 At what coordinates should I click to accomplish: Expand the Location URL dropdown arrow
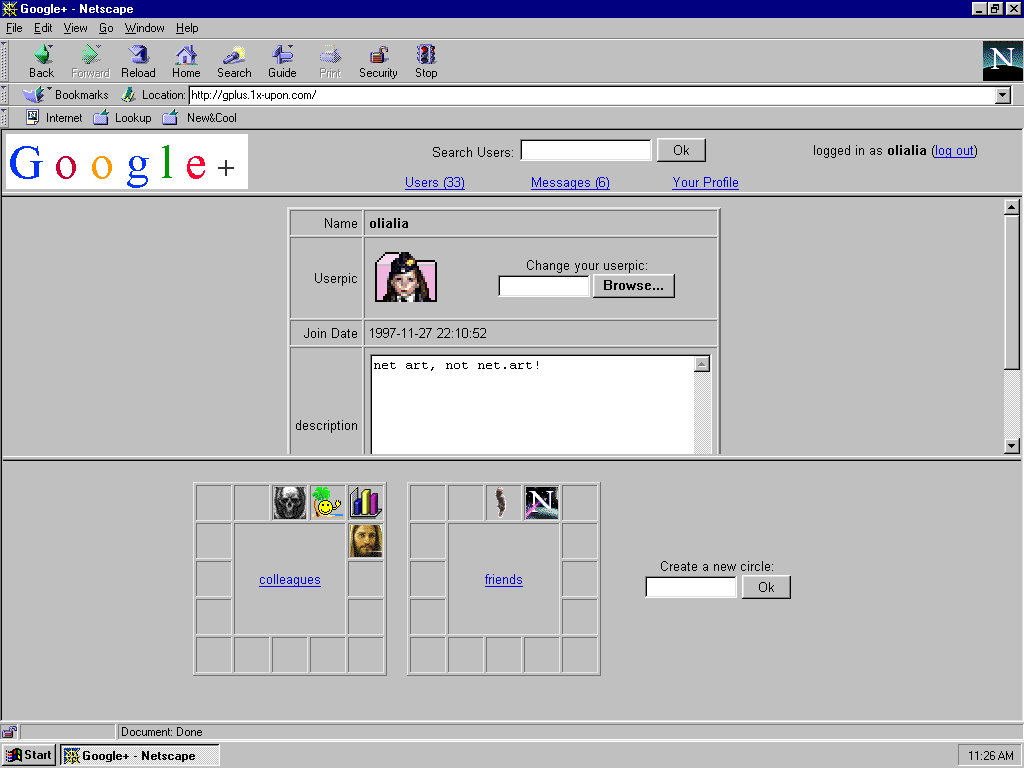coord(1003,96)
